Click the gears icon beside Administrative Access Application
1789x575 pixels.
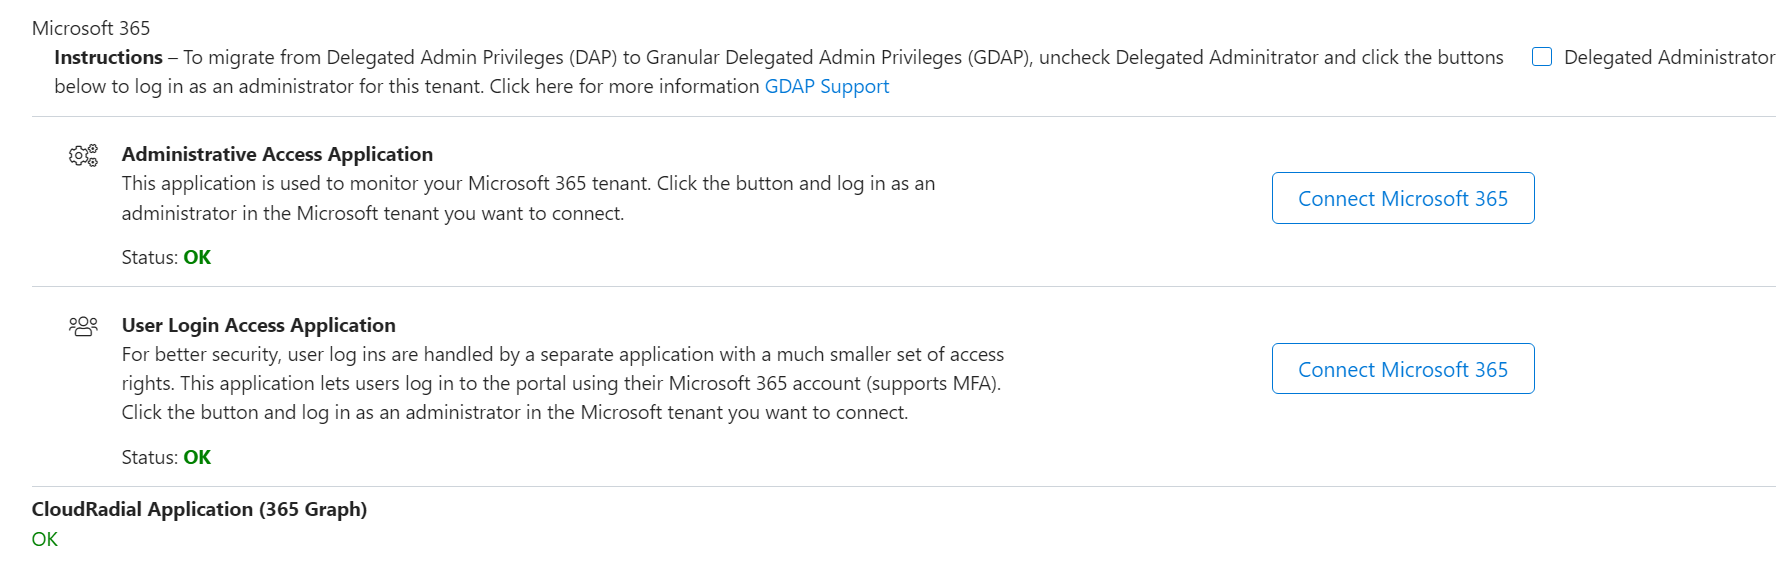point(84,155)
